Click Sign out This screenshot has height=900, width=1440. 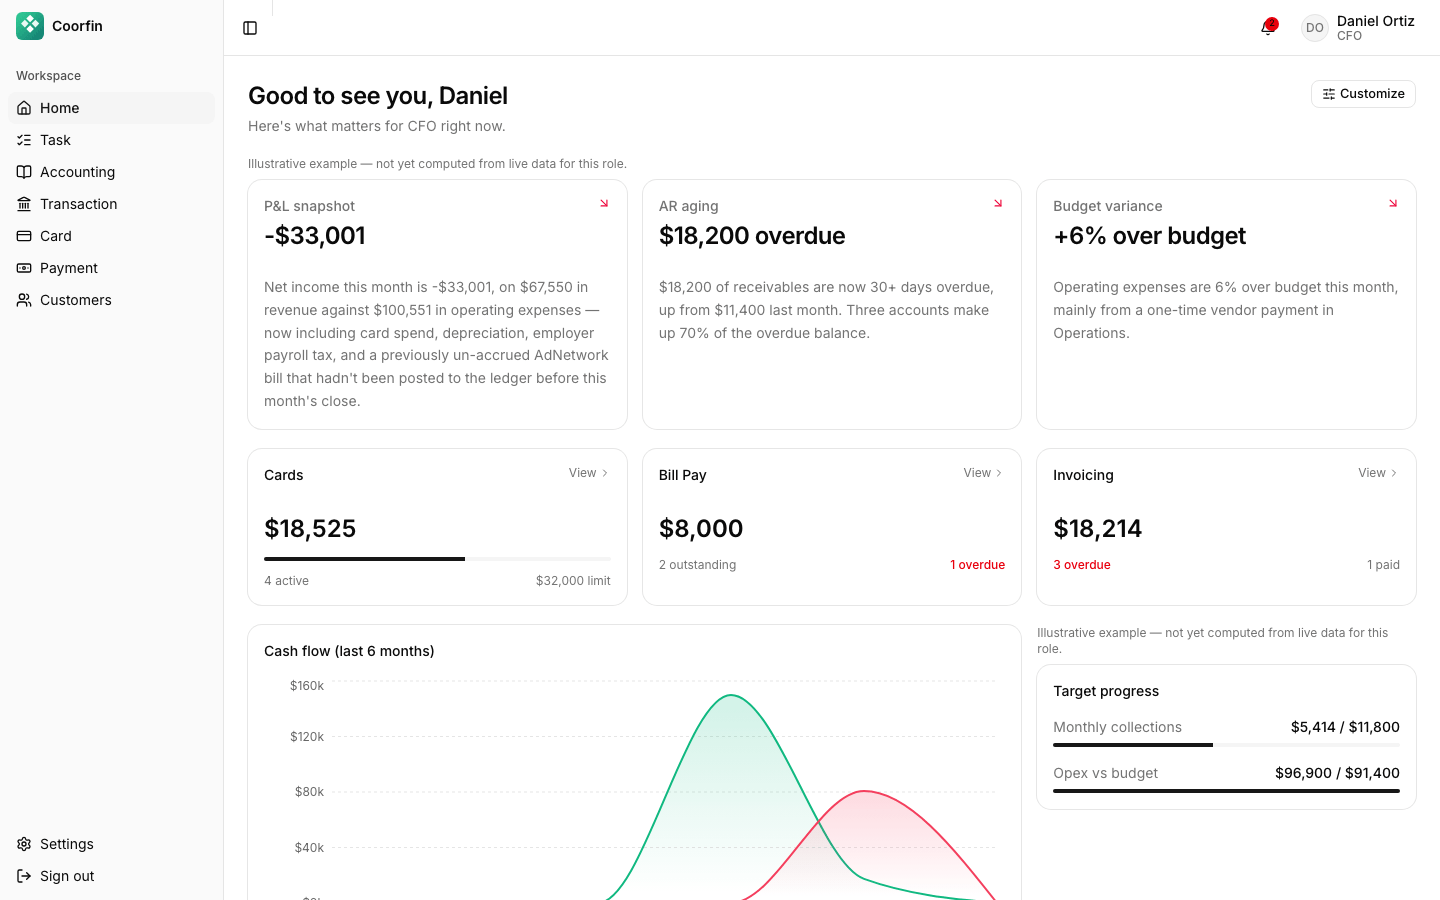coord(111,876)
